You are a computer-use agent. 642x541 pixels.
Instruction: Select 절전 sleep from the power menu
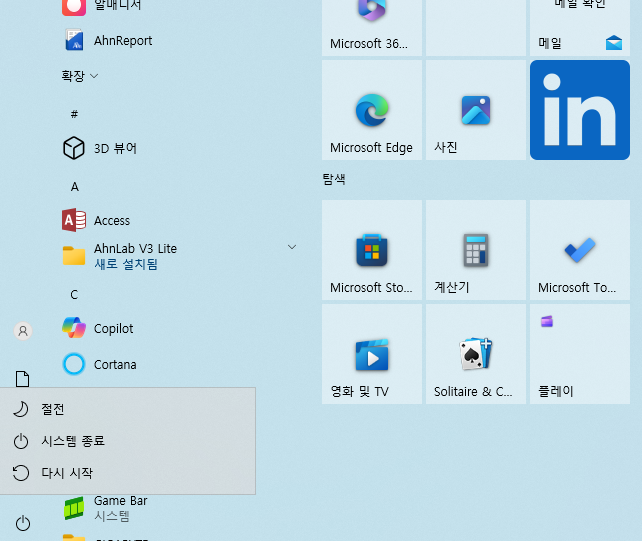128,409
